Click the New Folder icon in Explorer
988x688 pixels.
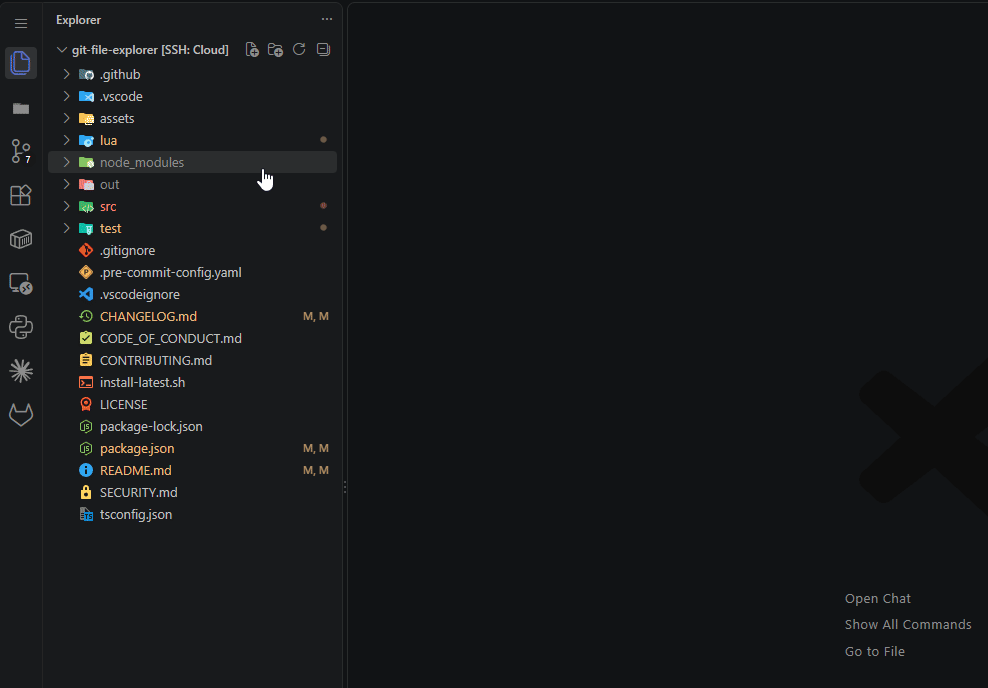[x=275, y=50]
